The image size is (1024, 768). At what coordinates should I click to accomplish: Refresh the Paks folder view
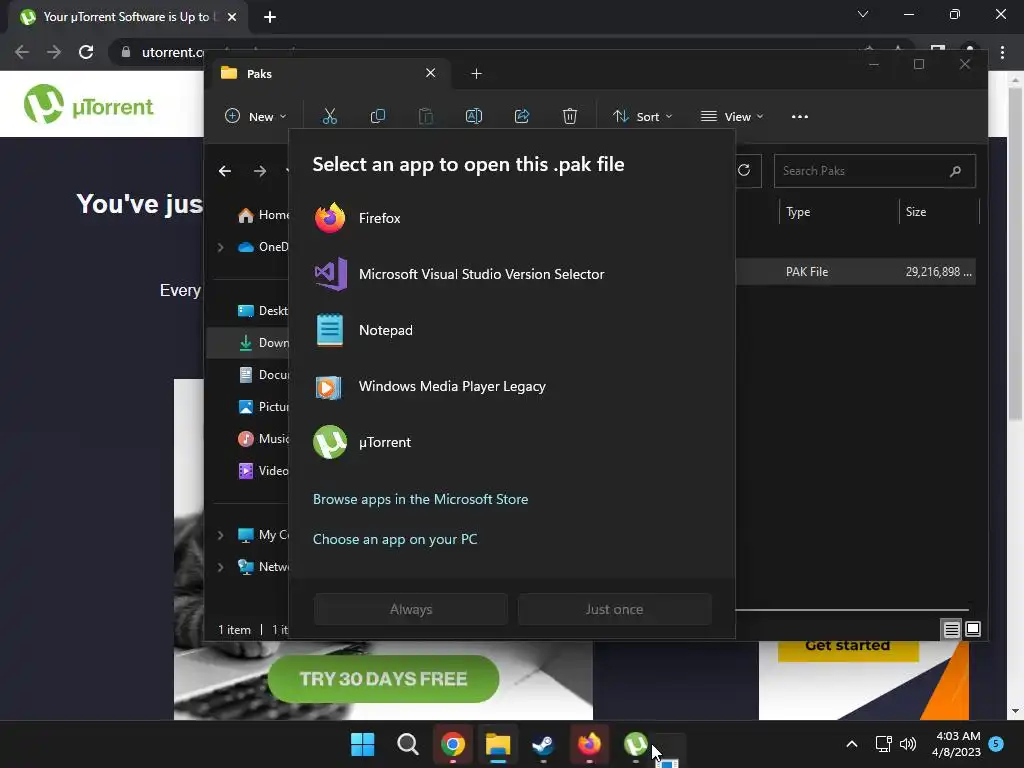[x=744, y=170]
